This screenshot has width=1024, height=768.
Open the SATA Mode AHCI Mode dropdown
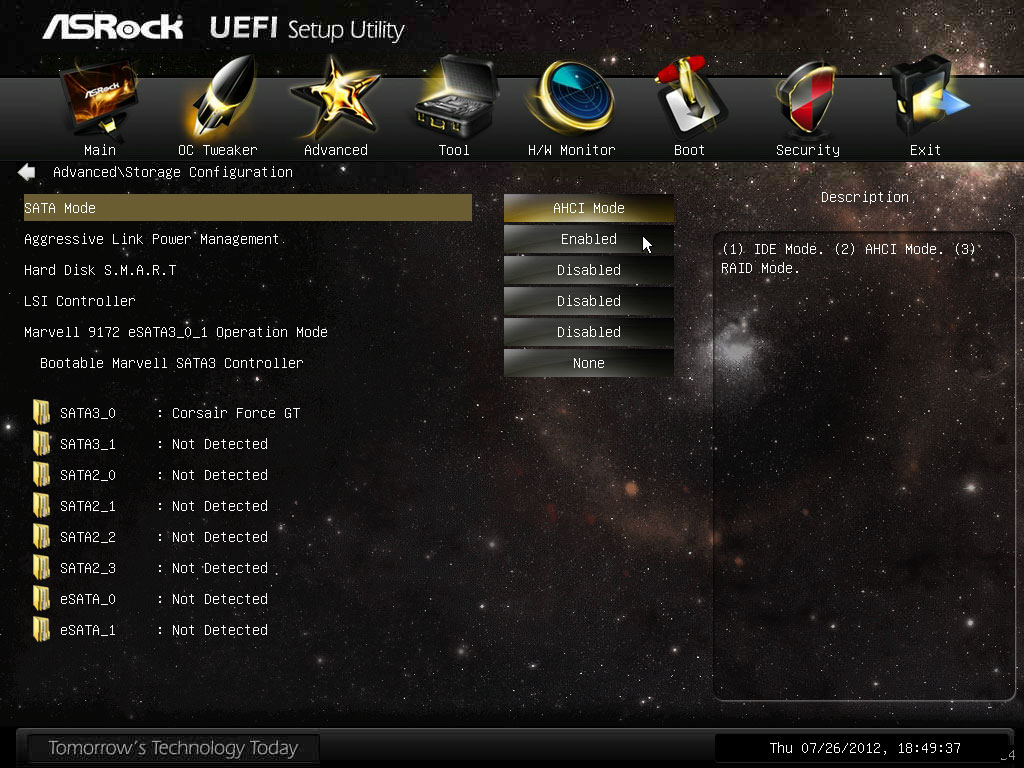click(x=588, y=208)
